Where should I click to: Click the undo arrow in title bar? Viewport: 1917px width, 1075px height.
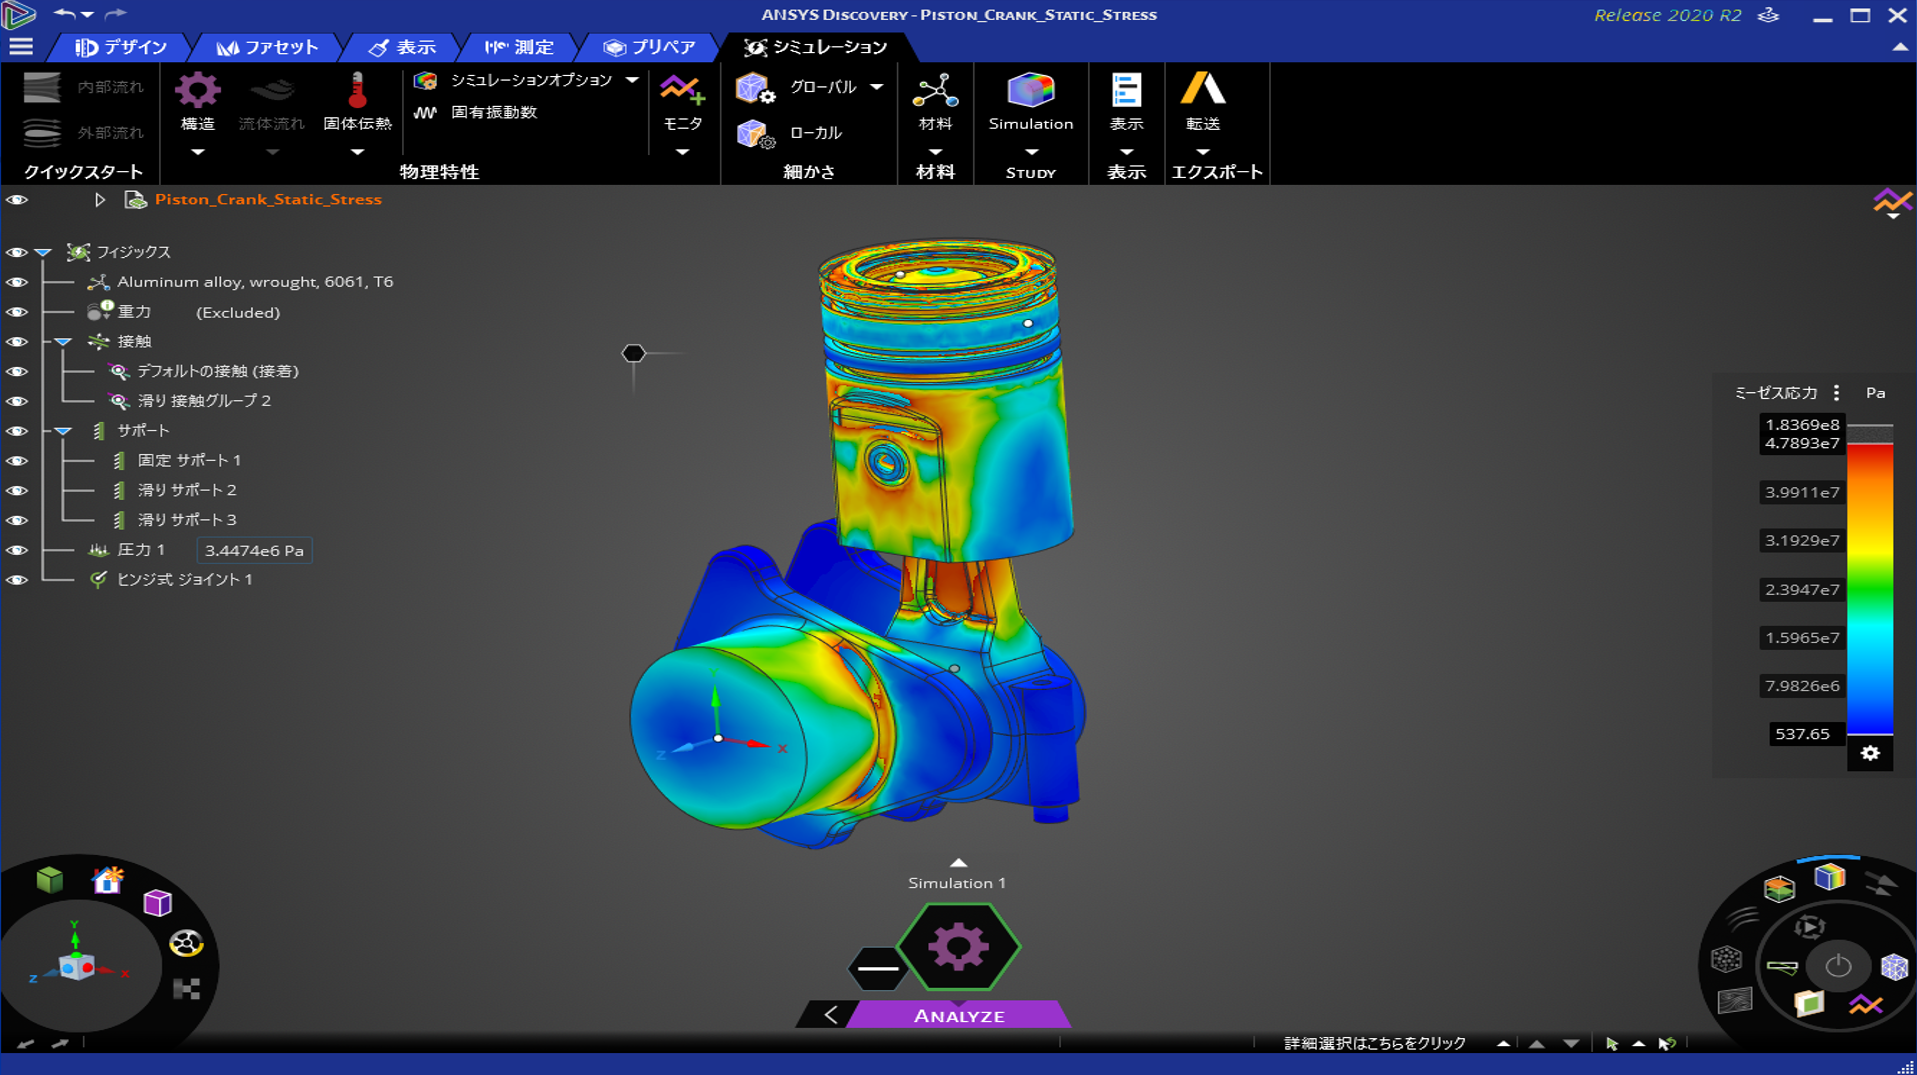click(64, 14)
